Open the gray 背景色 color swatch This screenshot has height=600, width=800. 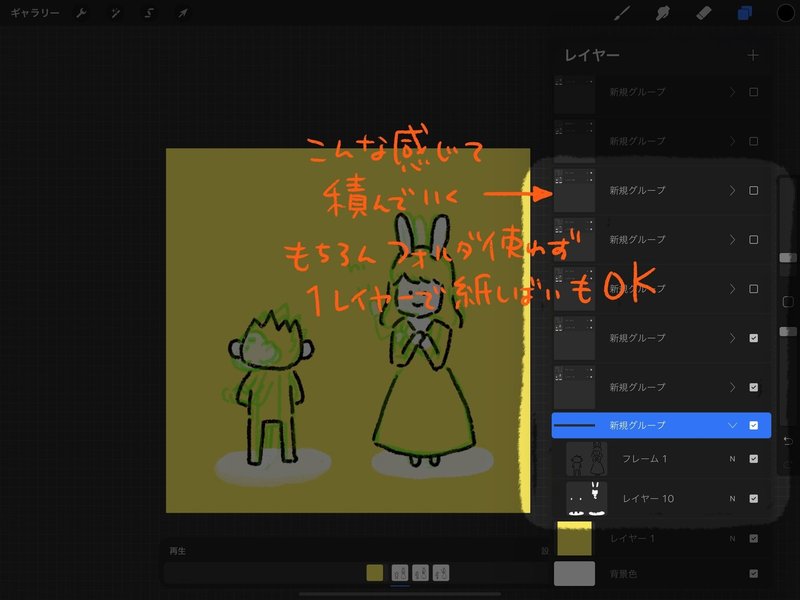(574, 573)
